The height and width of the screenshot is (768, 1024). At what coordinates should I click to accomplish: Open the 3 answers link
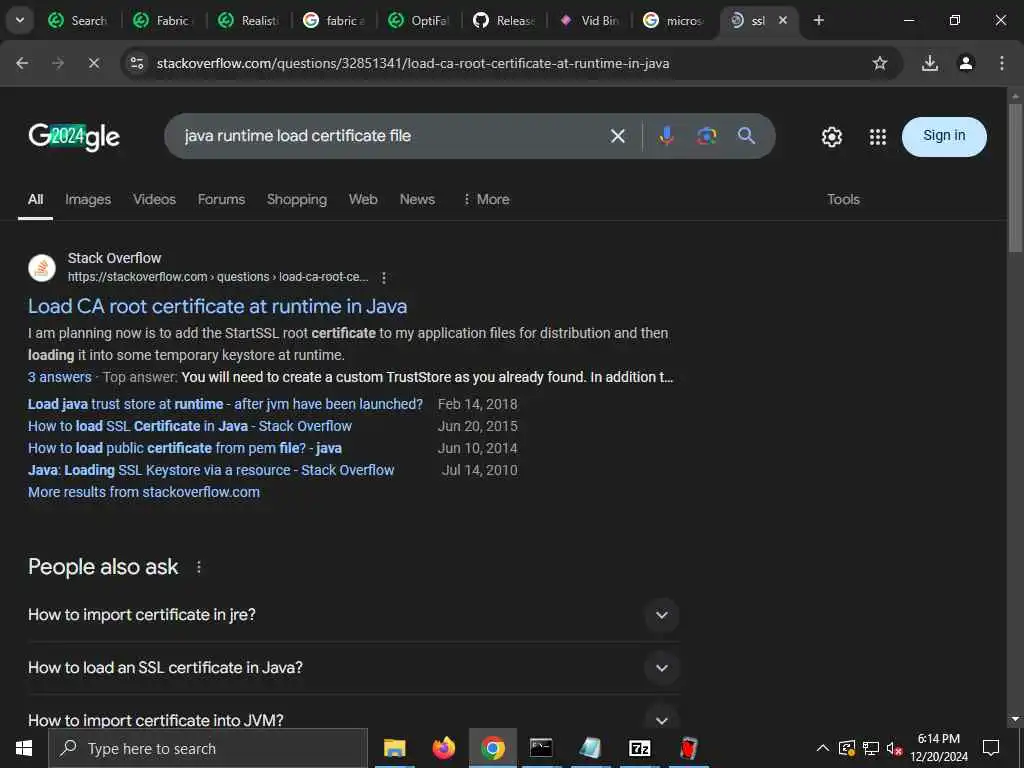point(59,377)
